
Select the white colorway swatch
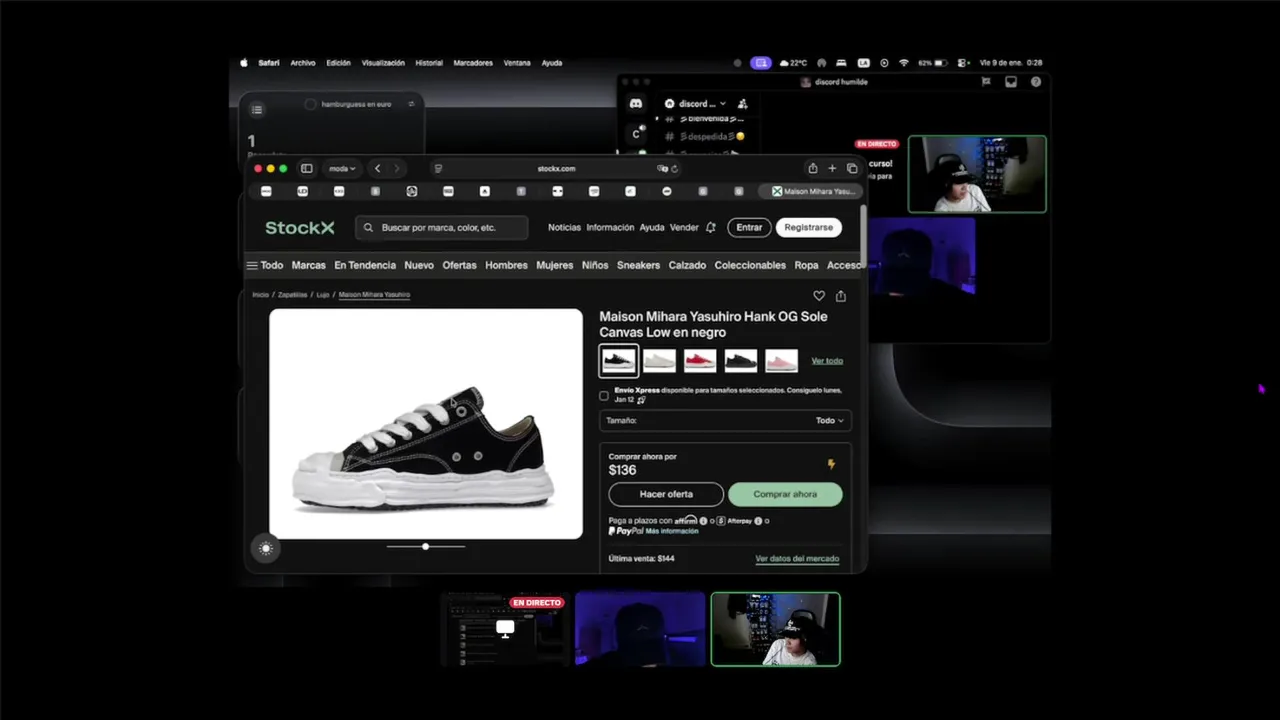pos(659,360)
